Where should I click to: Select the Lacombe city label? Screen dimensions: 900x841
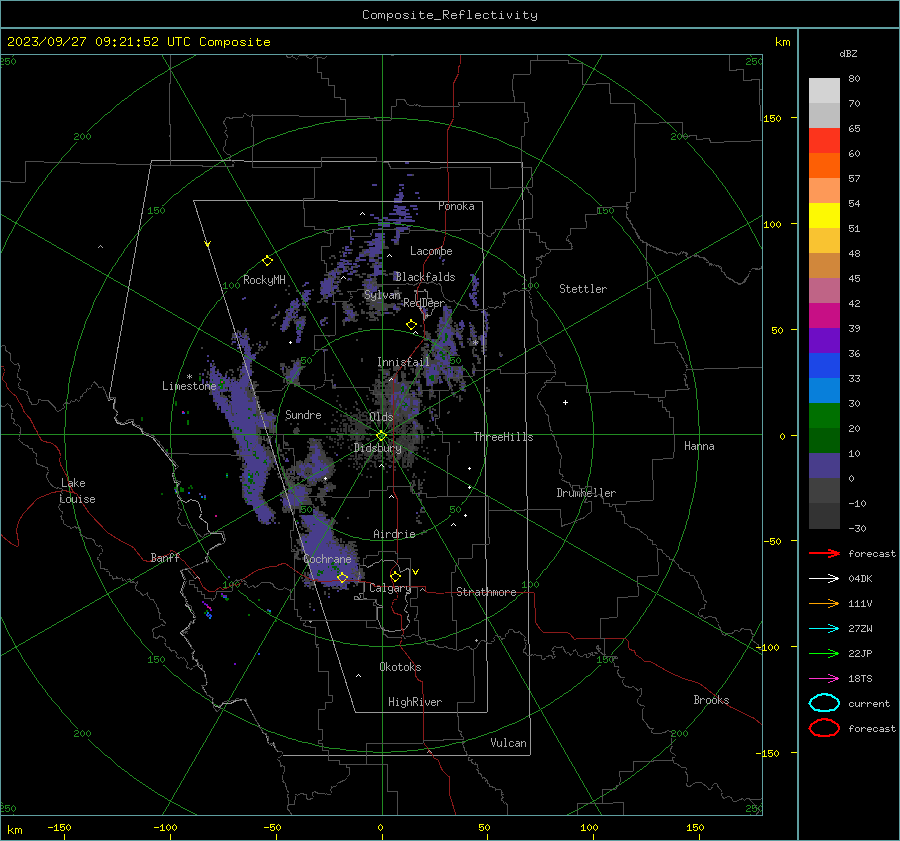[431, 251]
